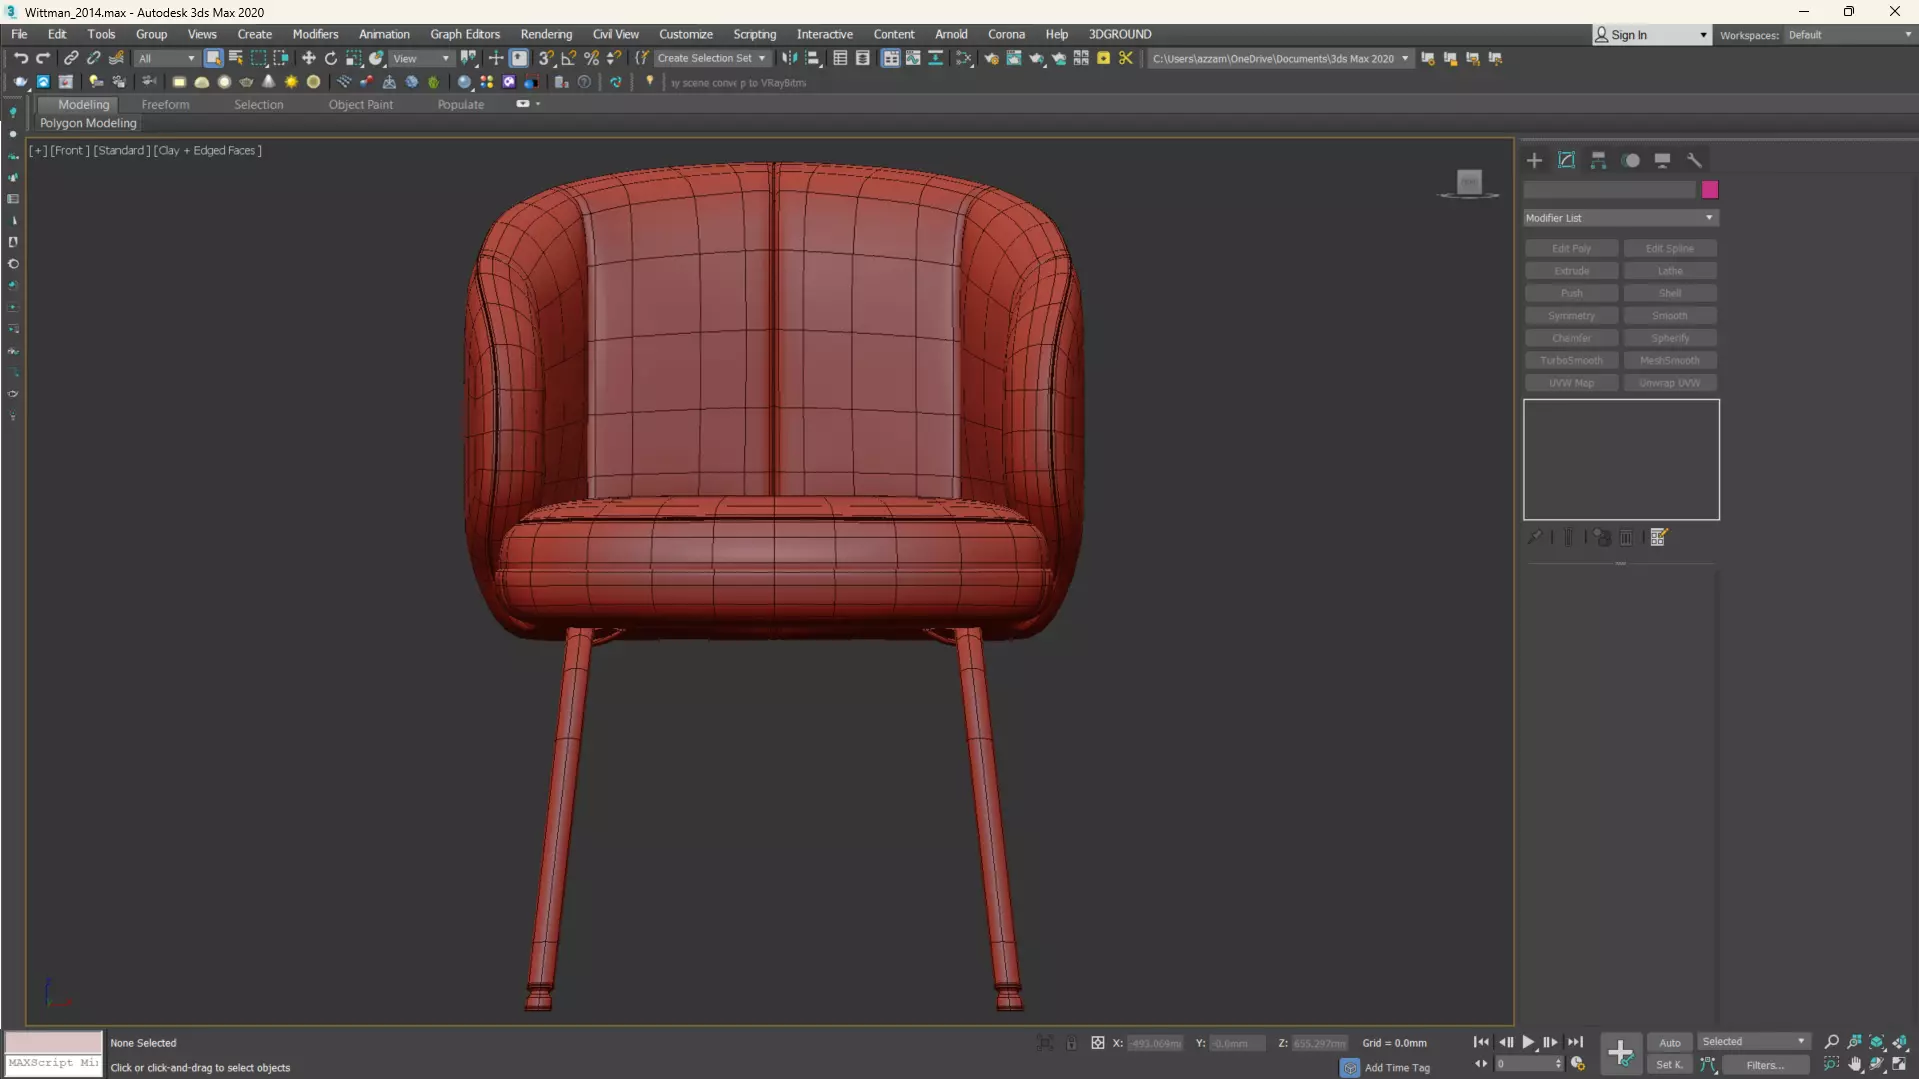Open the Create Selection Set dropdown
This screenshot has height=1079, width=1919.
click(x=711, y=58)
